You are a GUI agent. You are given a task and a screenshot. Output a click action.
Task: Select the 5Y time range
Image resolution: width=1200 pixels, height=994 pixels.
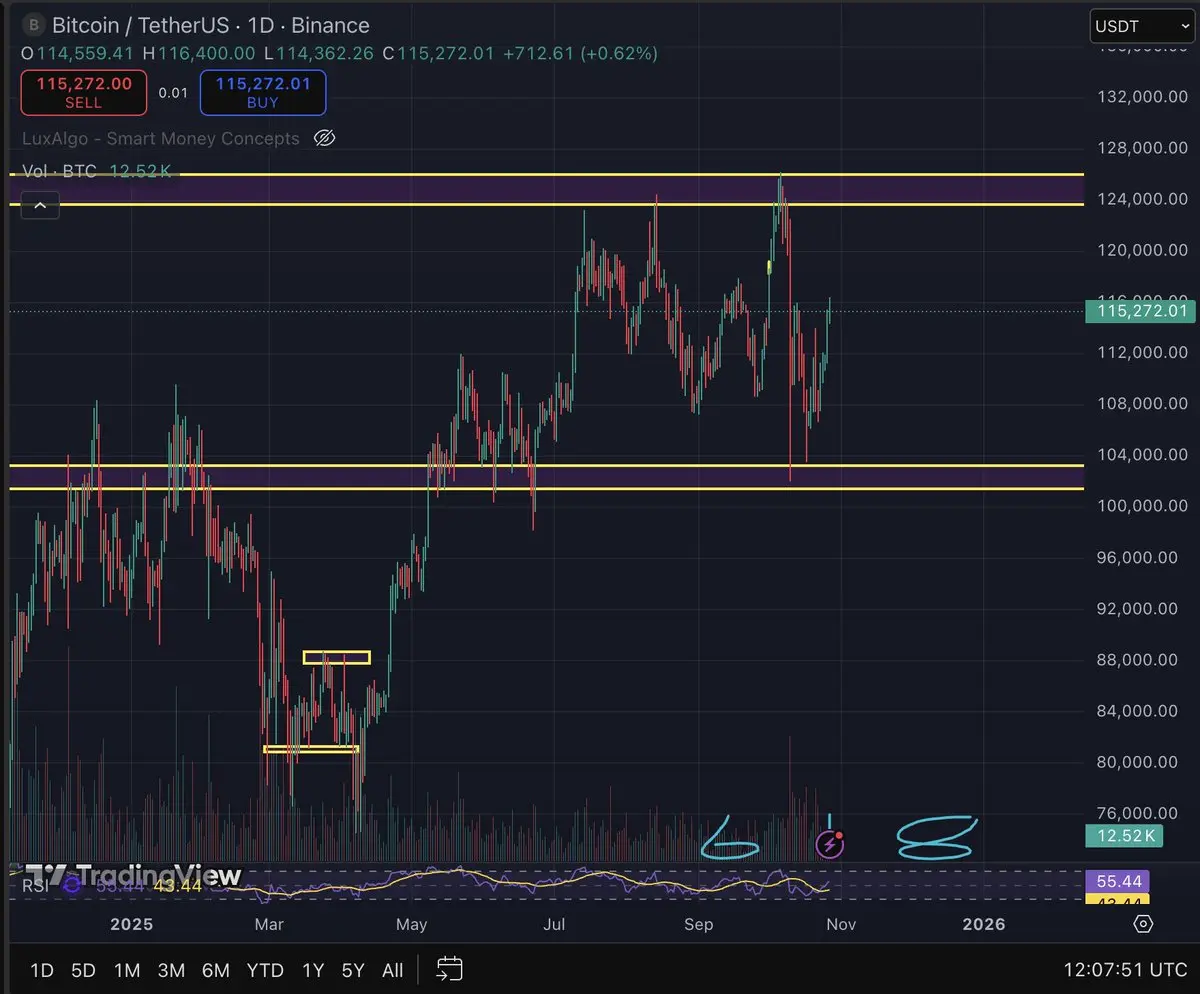pyautogui.click(x=353, y=970)
